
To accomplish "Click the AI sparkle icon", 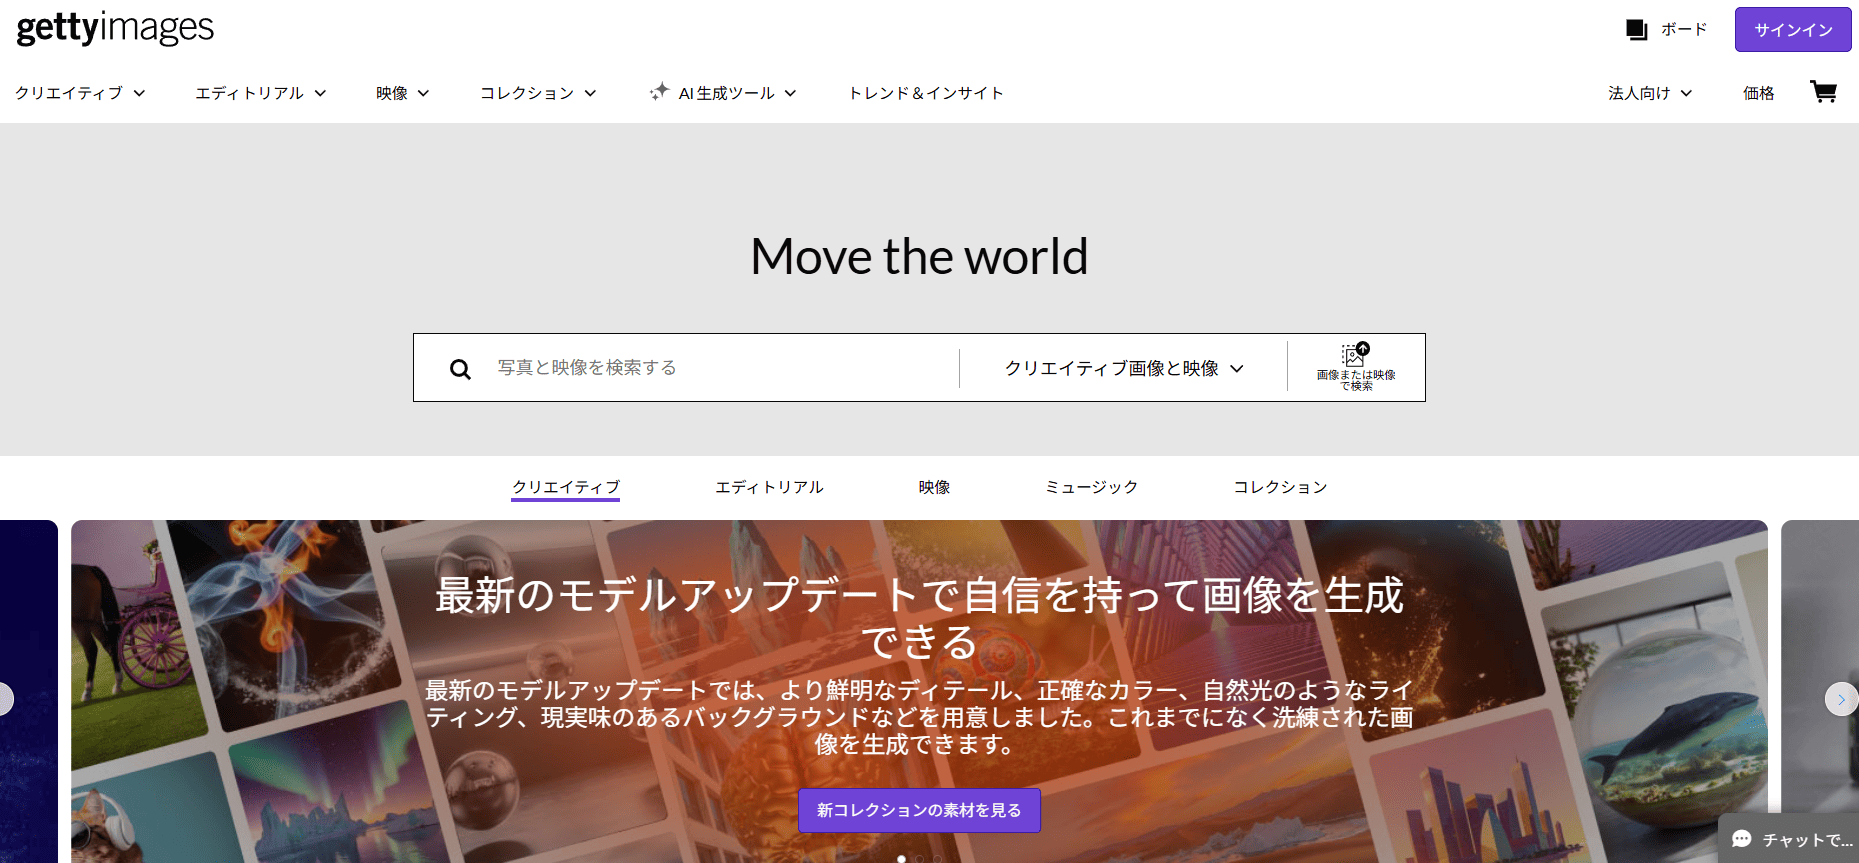I will pyautogui.click(x=659, y=92).
